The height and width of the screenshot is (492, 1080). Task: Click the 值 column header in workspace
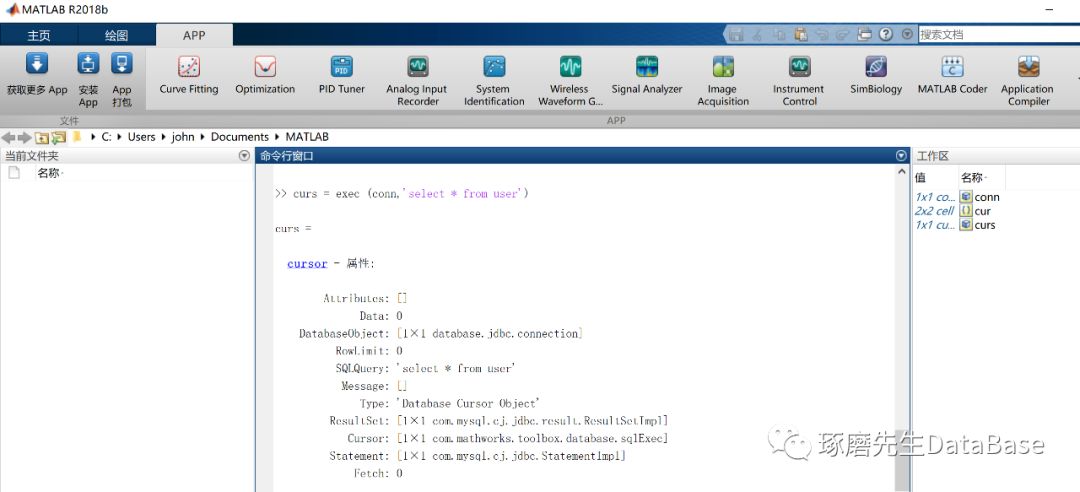coord(920,178)
